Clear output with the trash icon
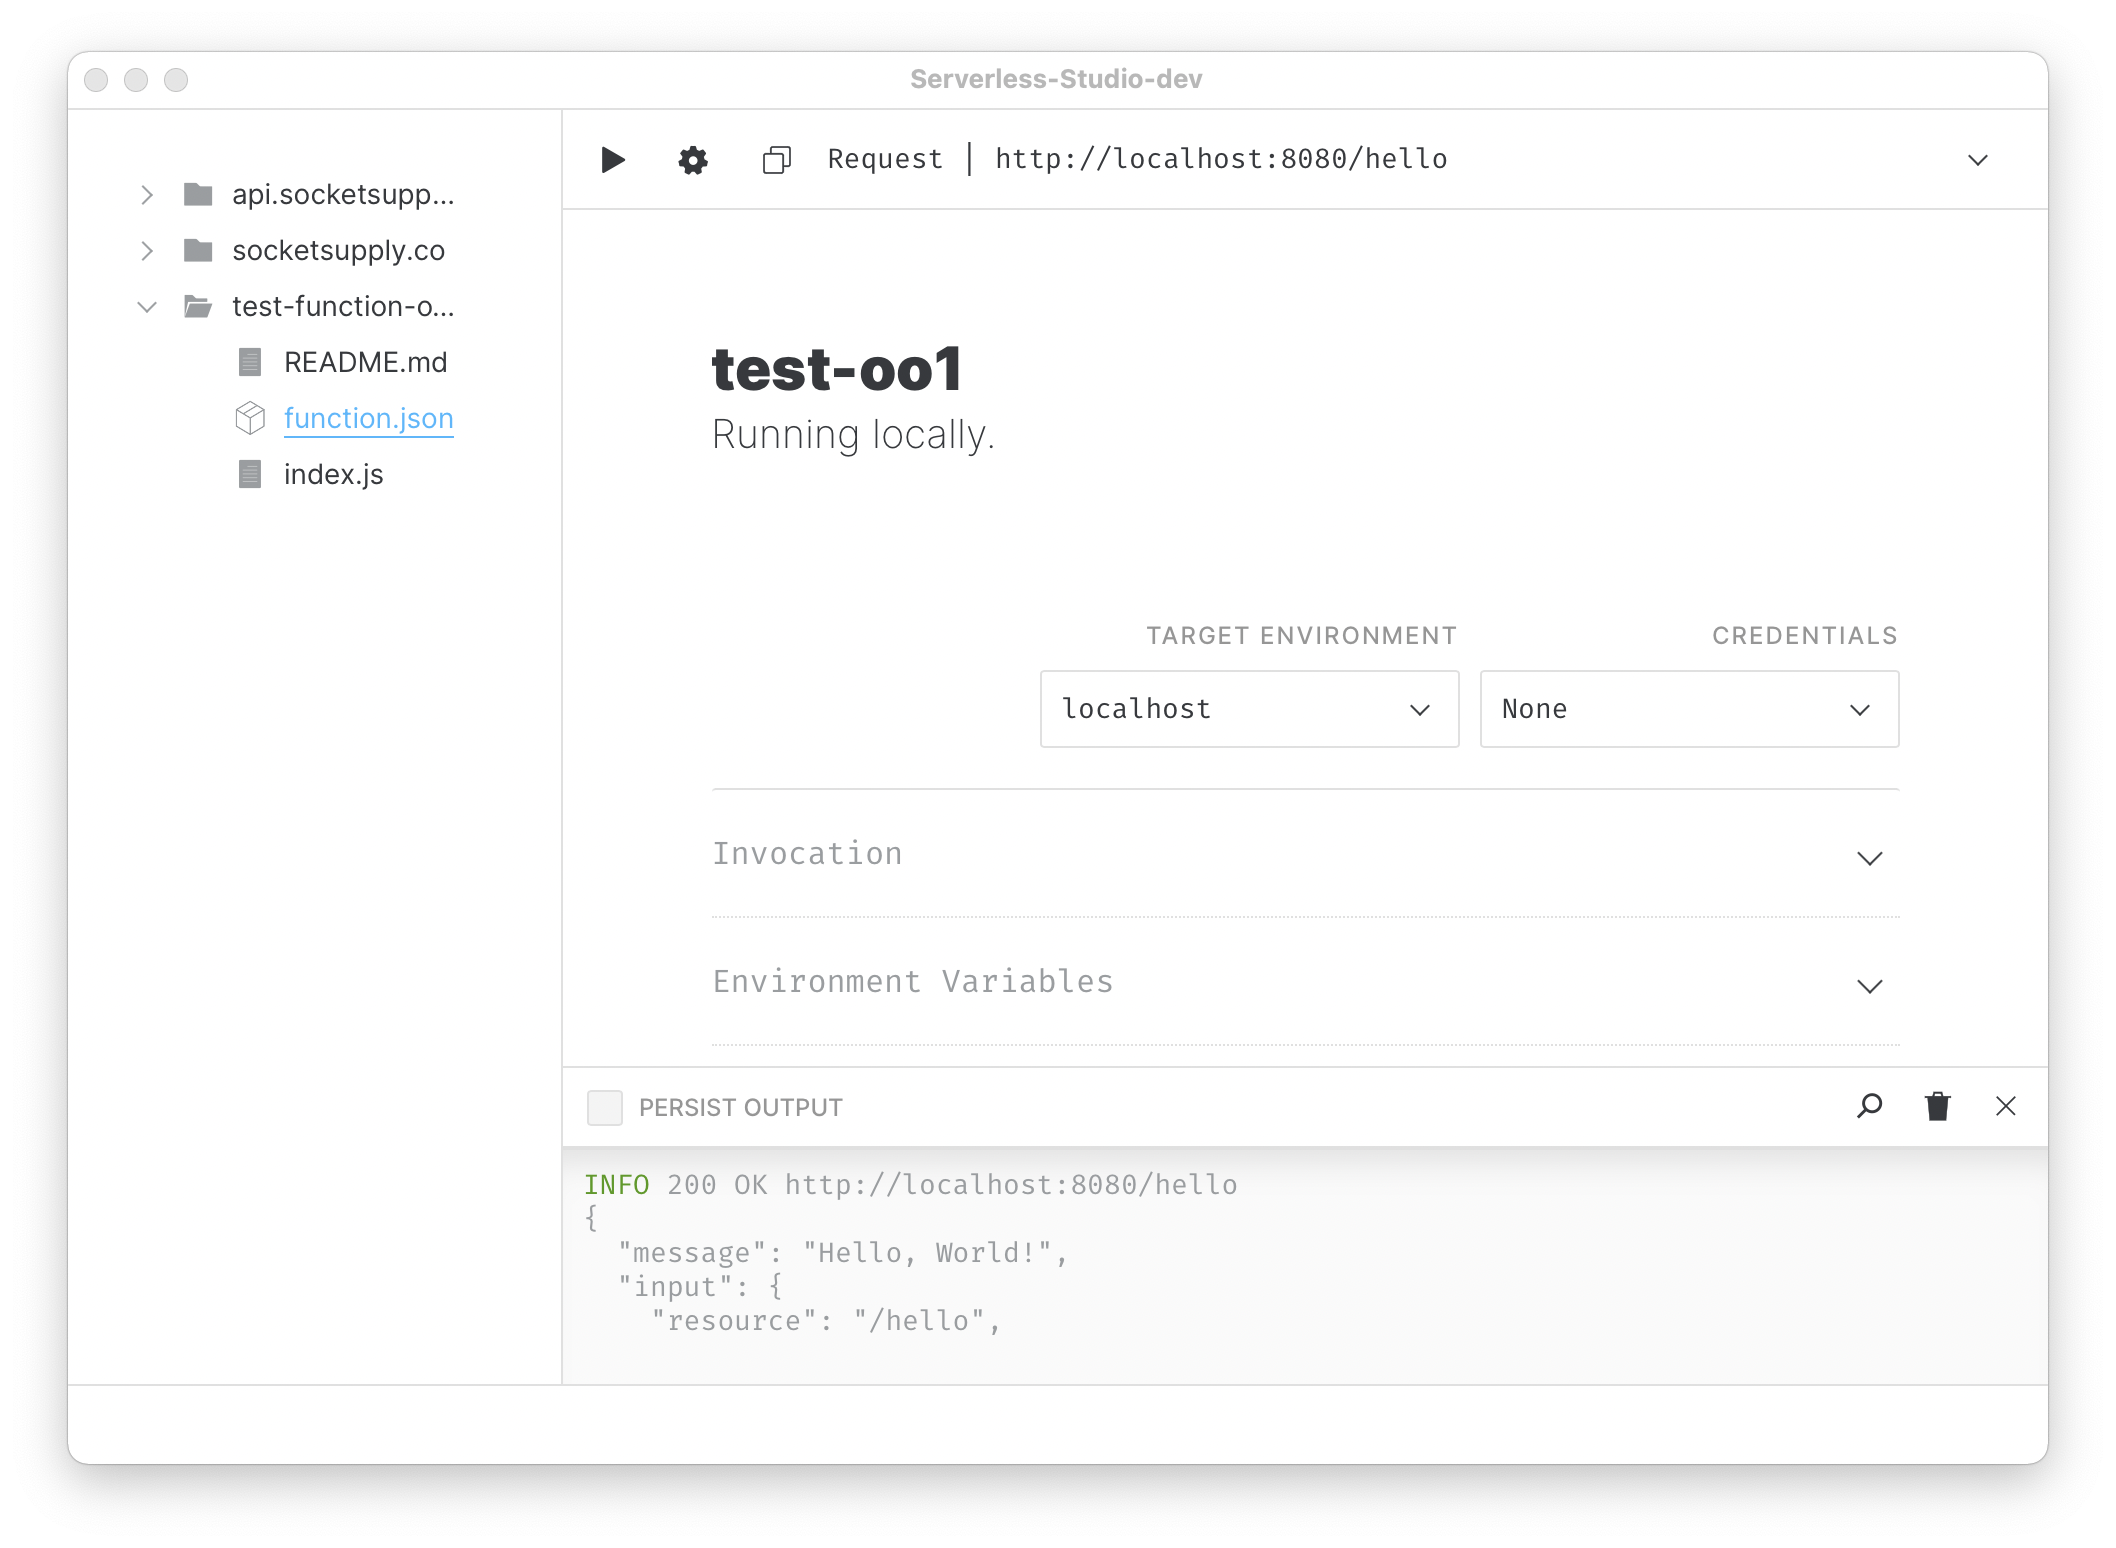The width and height of the screenshot is (2116, 1548). (x=1937, y=1106)
